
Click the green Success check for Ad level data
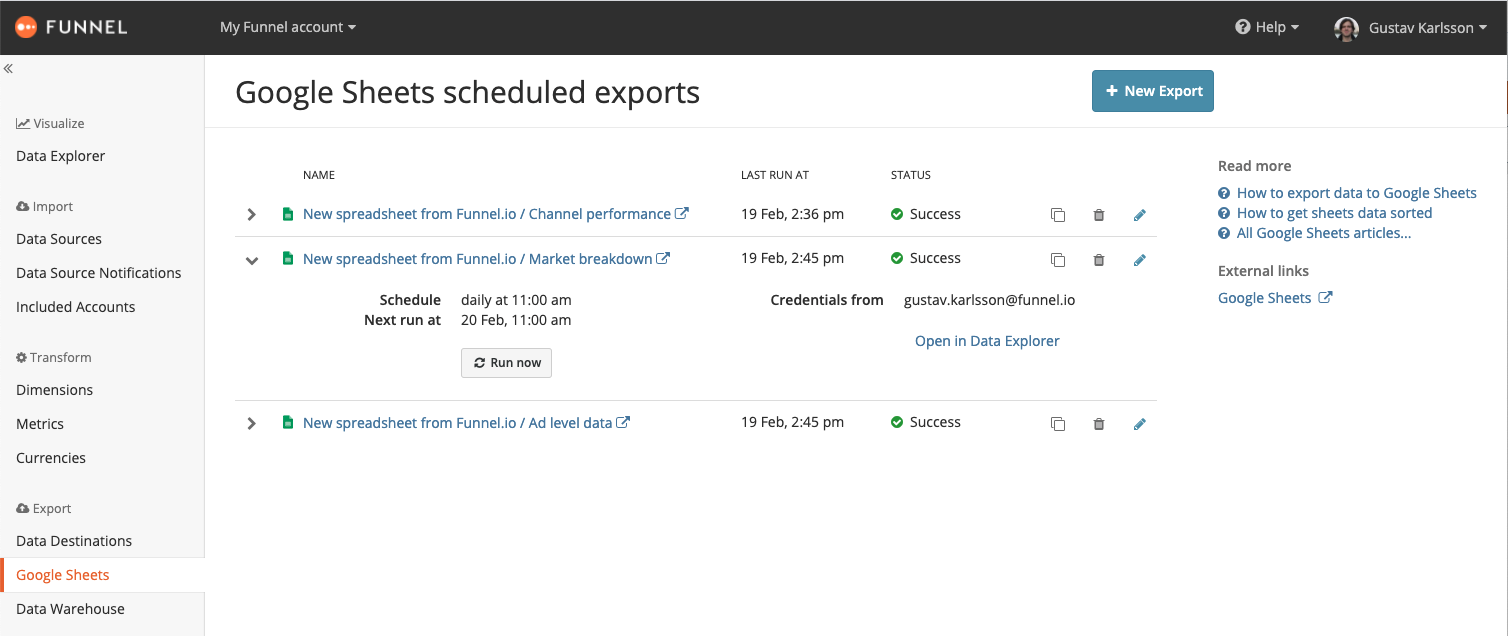coord(897,422)
